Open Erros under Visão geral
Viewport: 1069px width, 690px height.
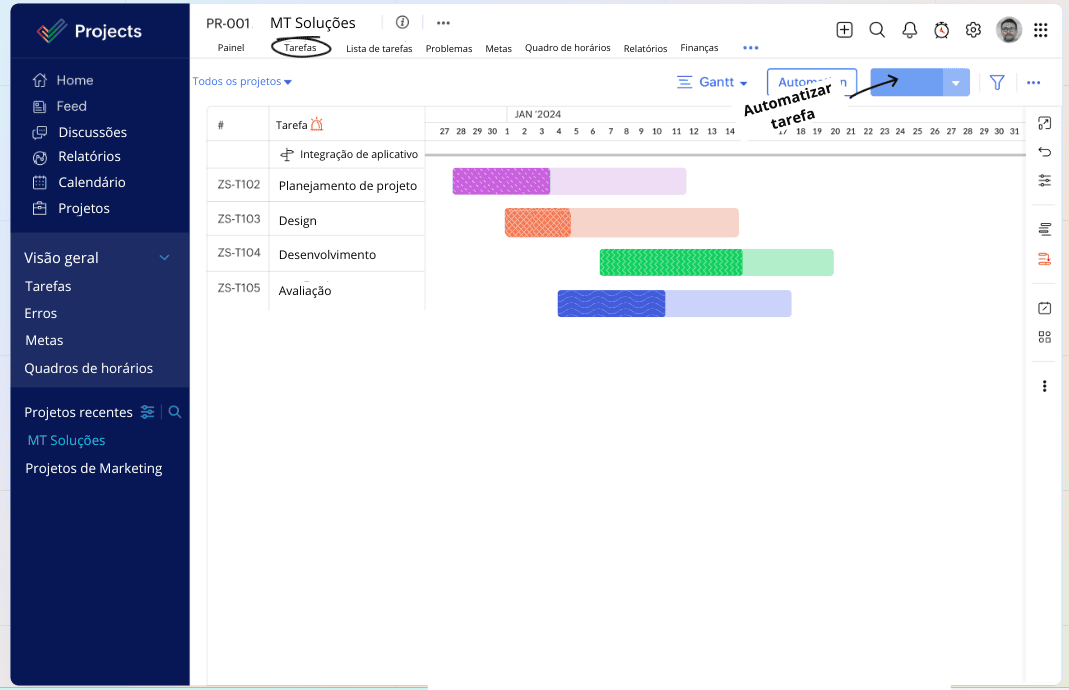41,314
